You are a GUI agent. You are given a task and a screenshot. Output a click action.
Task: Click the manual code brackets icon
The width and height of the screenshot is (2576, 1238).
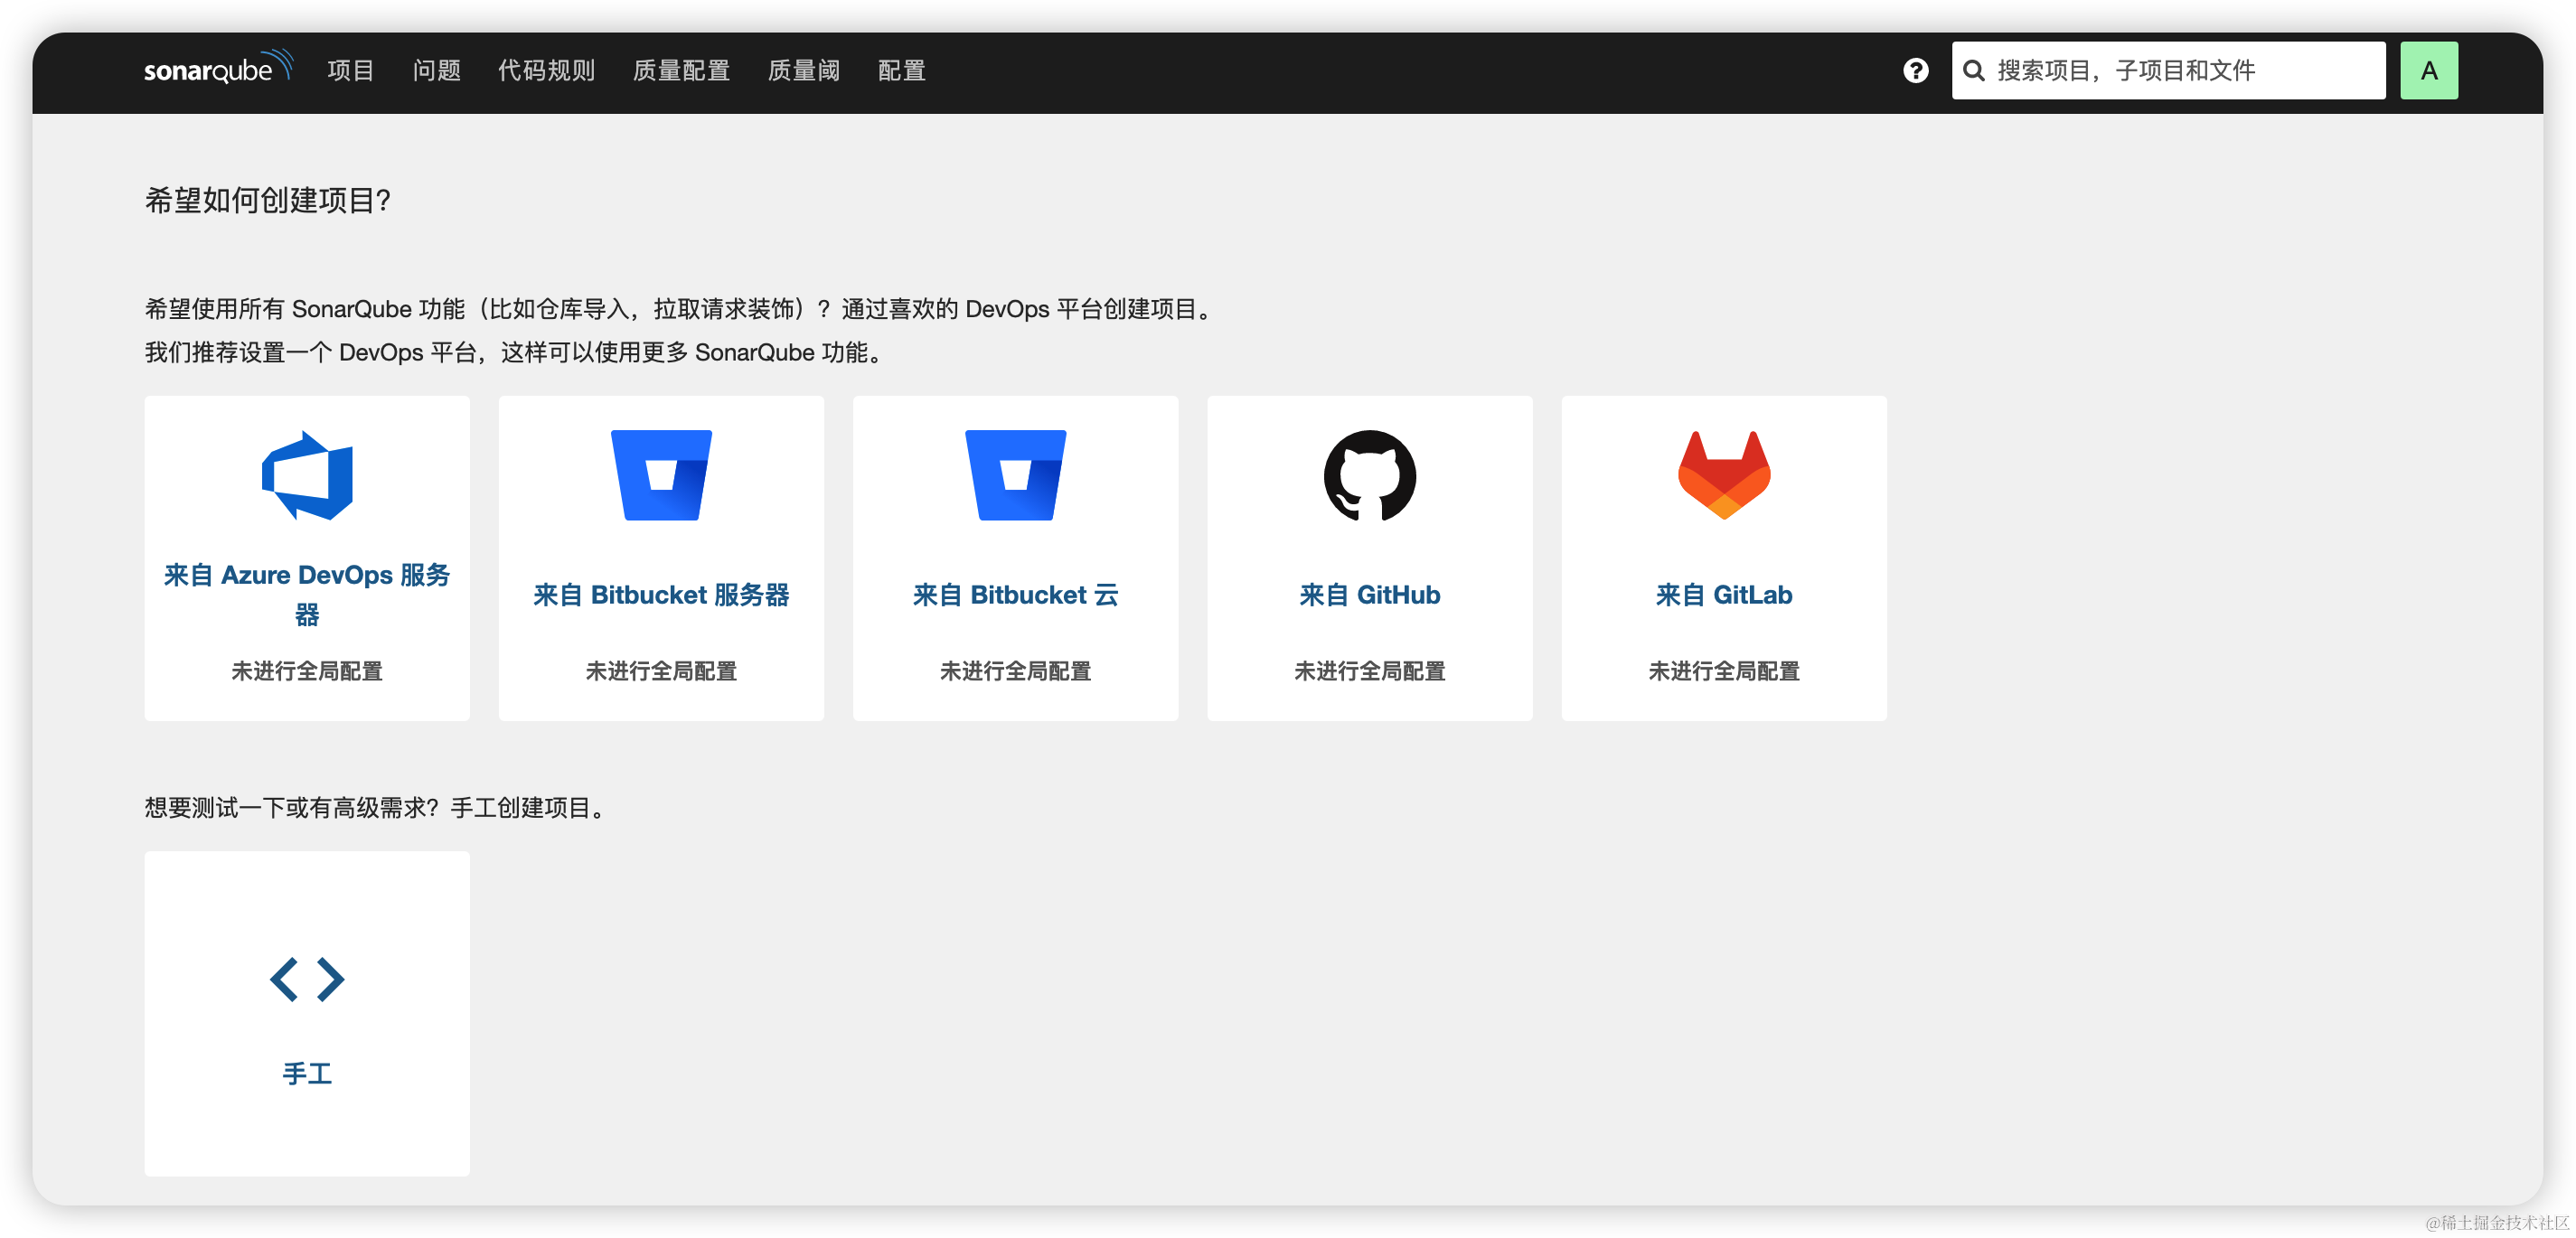tap(307, 979)
